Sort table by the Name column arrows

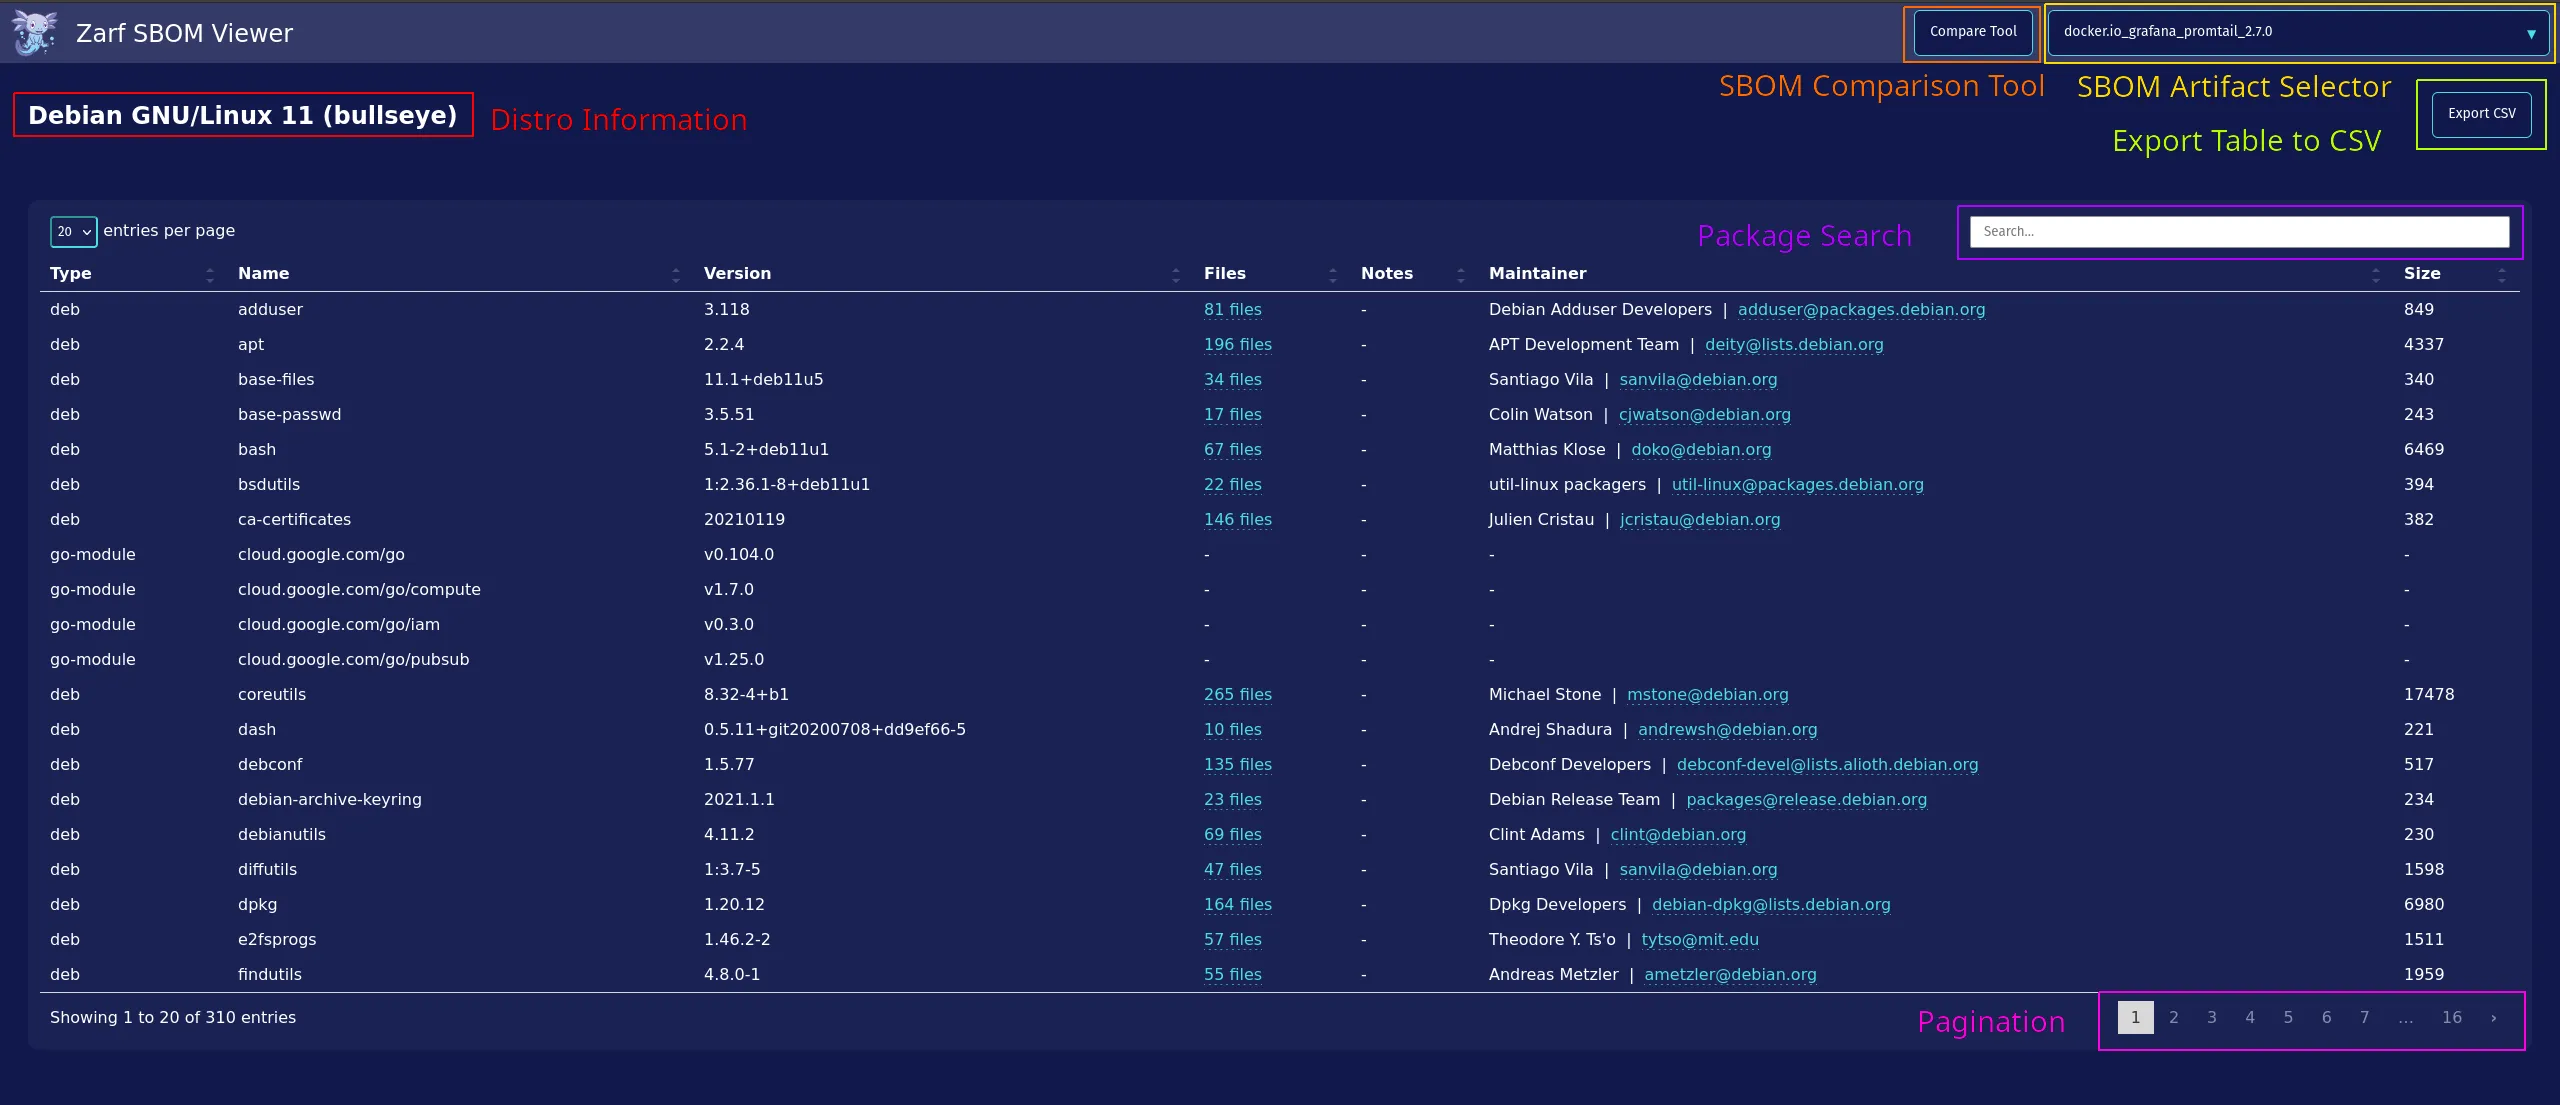[x=675, y=274]
